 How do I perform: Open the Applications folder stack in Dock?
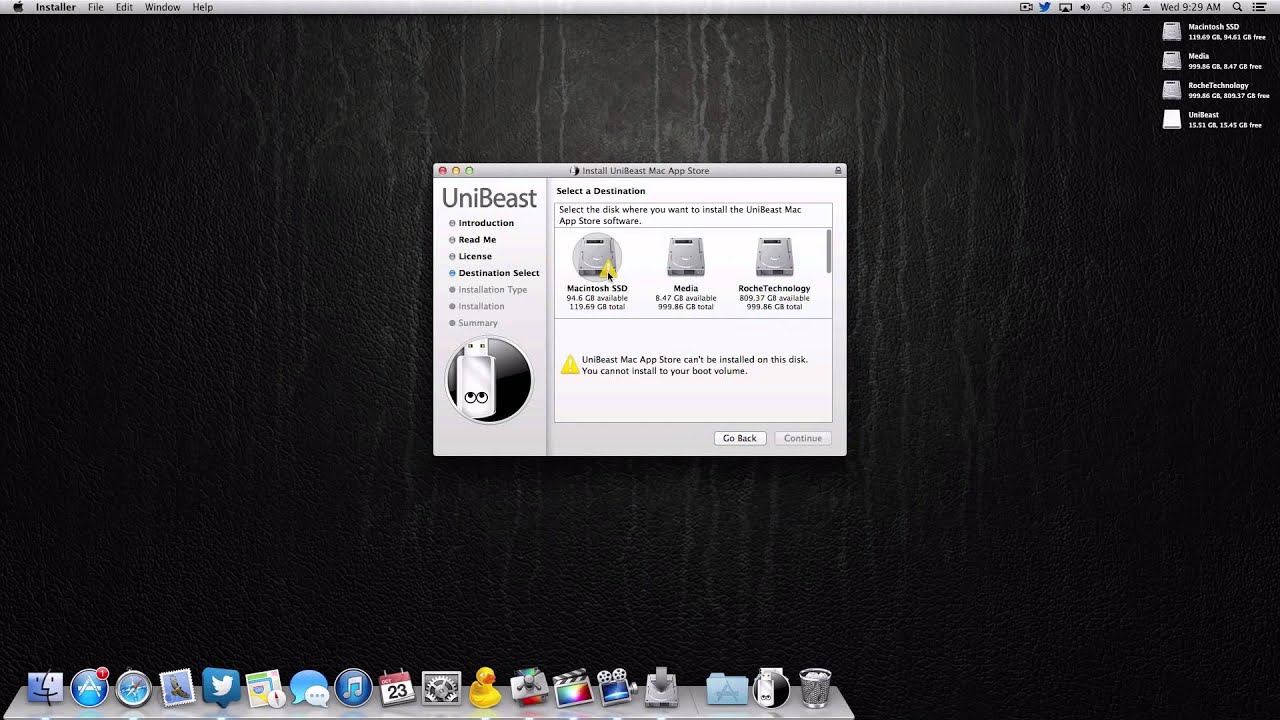(727, 688)
